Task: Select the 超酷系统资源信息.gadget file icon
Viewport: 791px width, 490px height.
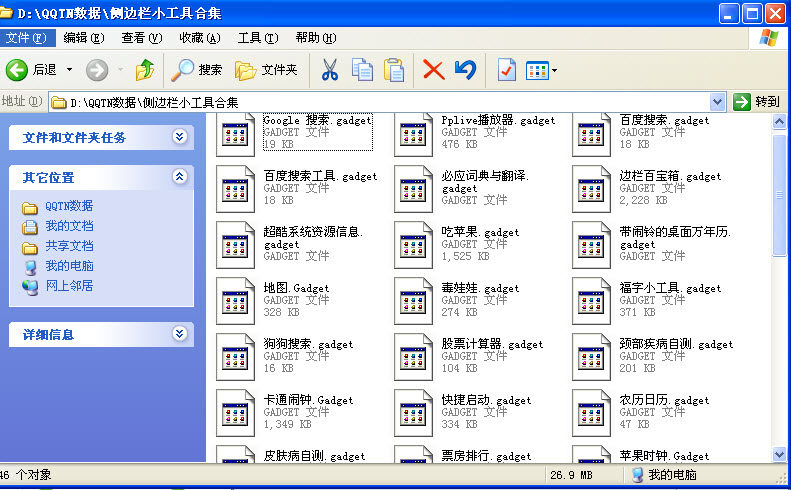Action: (235, 245)
